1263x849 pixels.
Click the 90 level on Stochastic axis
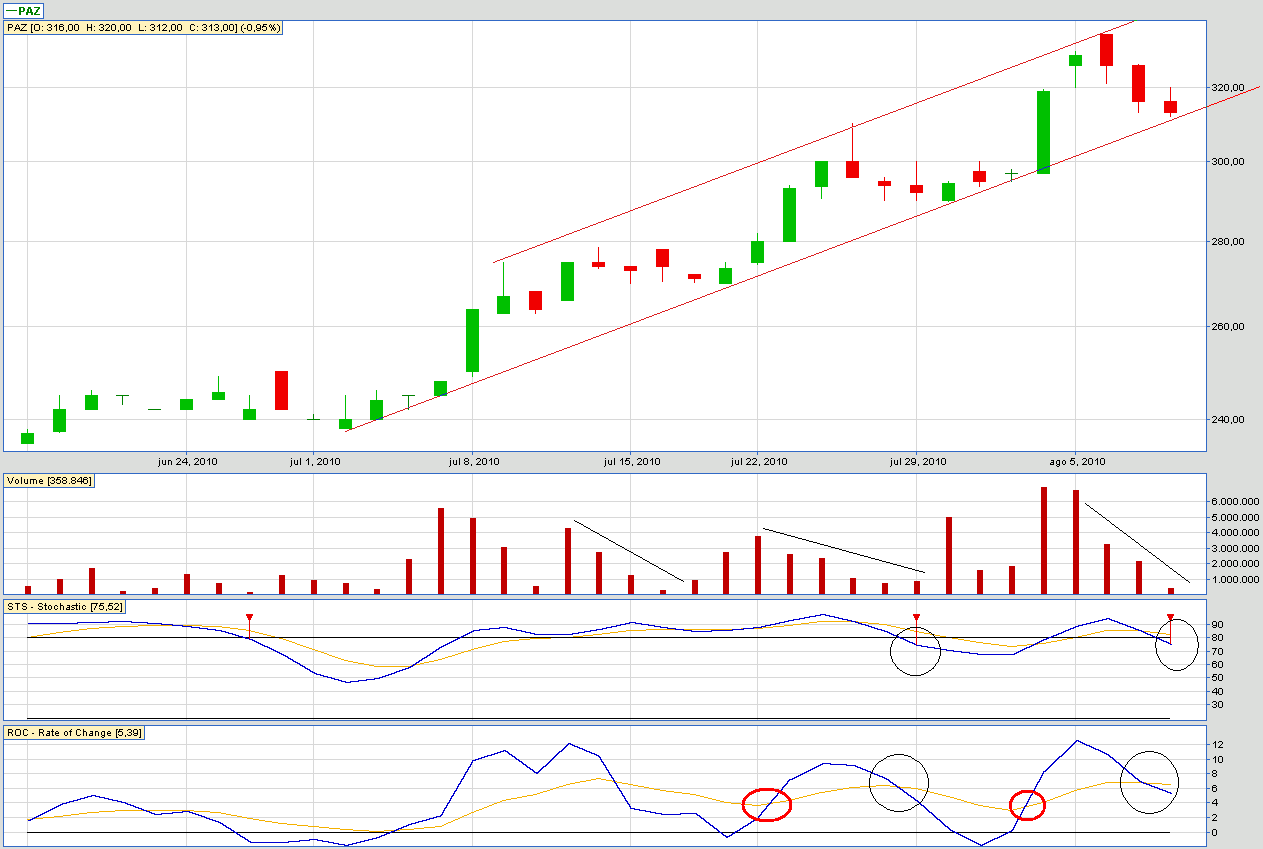pyautogui.click(x=1215, y=624)
